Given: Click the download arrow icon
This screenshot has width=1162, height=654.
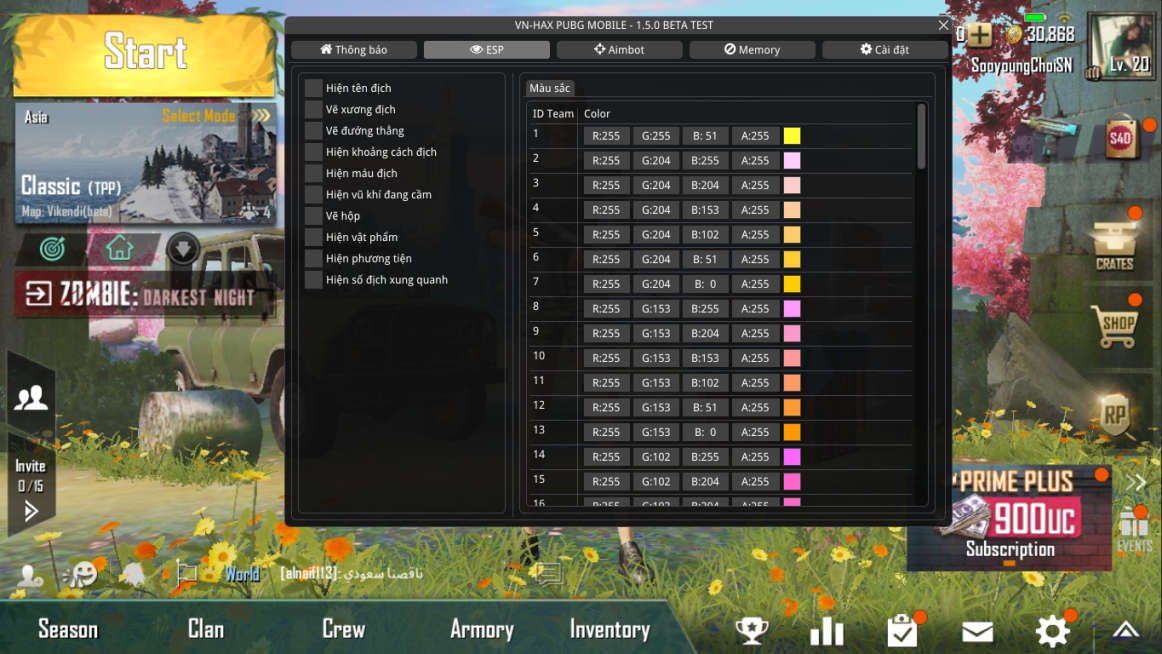Looking at the screenshot, I should pos(183,248).
